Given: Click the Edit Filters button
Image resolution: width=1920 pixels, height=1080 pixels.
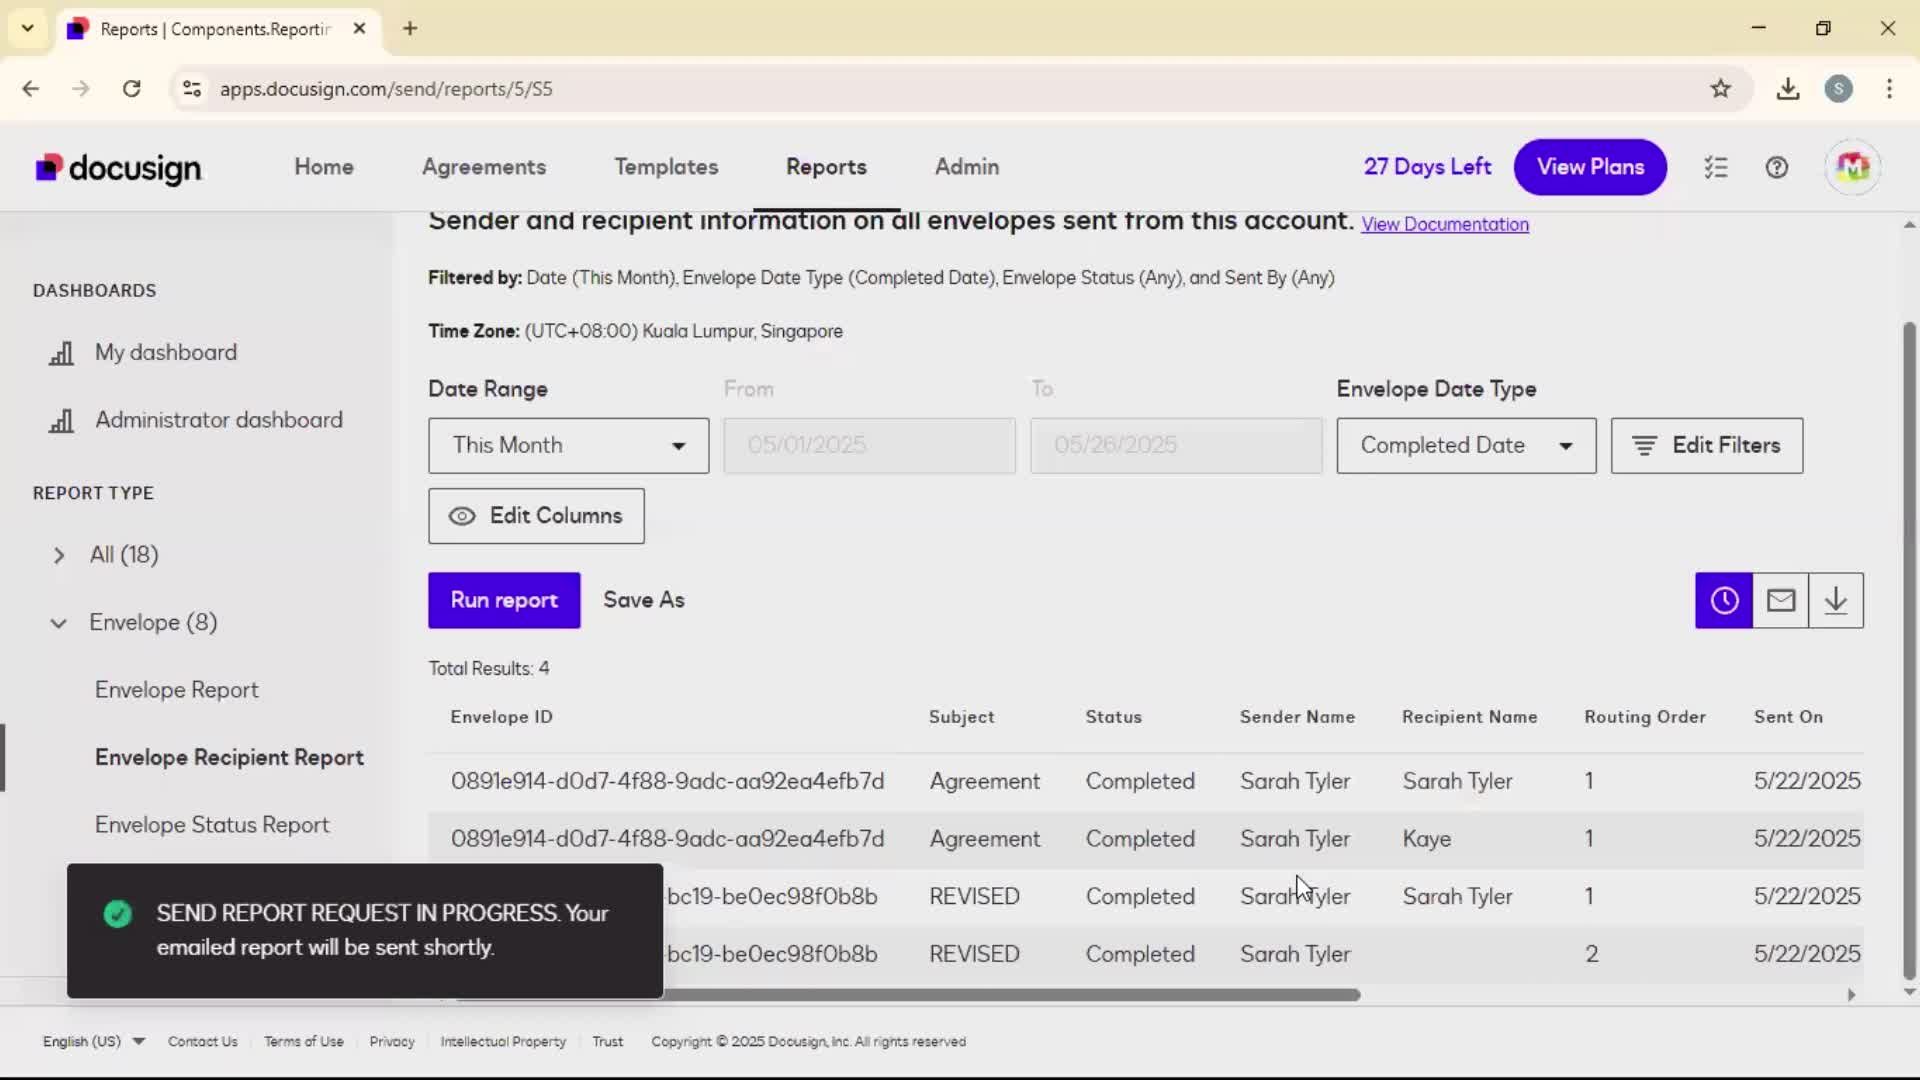Looking at the screenshot, I should click(1707, 446).
